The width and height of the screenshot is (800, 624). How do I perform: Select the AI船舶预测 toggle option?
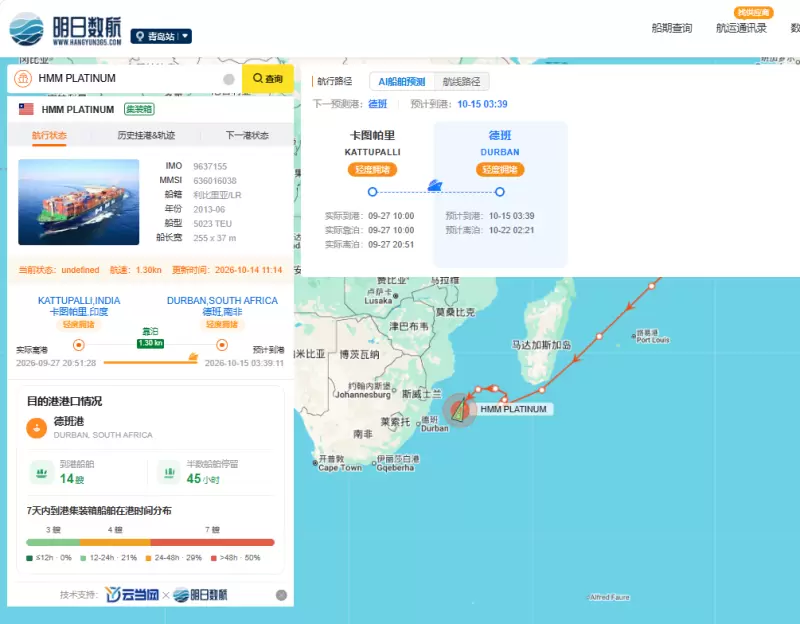402,82
